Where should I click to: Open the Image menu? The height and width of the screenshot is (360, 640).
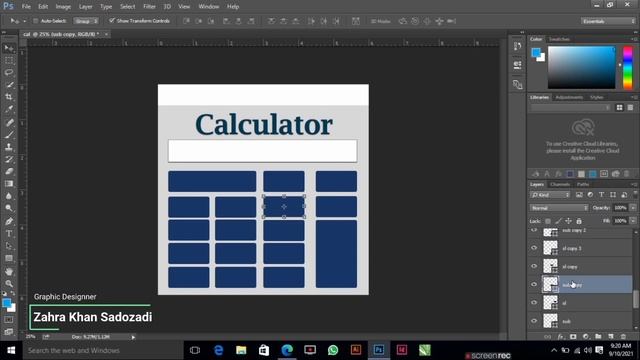click(x=63, y=7)
